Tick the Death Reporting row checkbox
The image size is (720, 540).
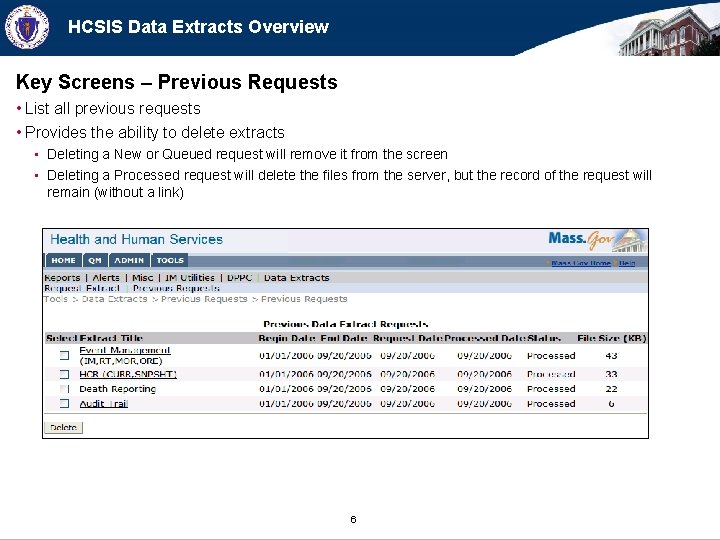pos(65,389)
